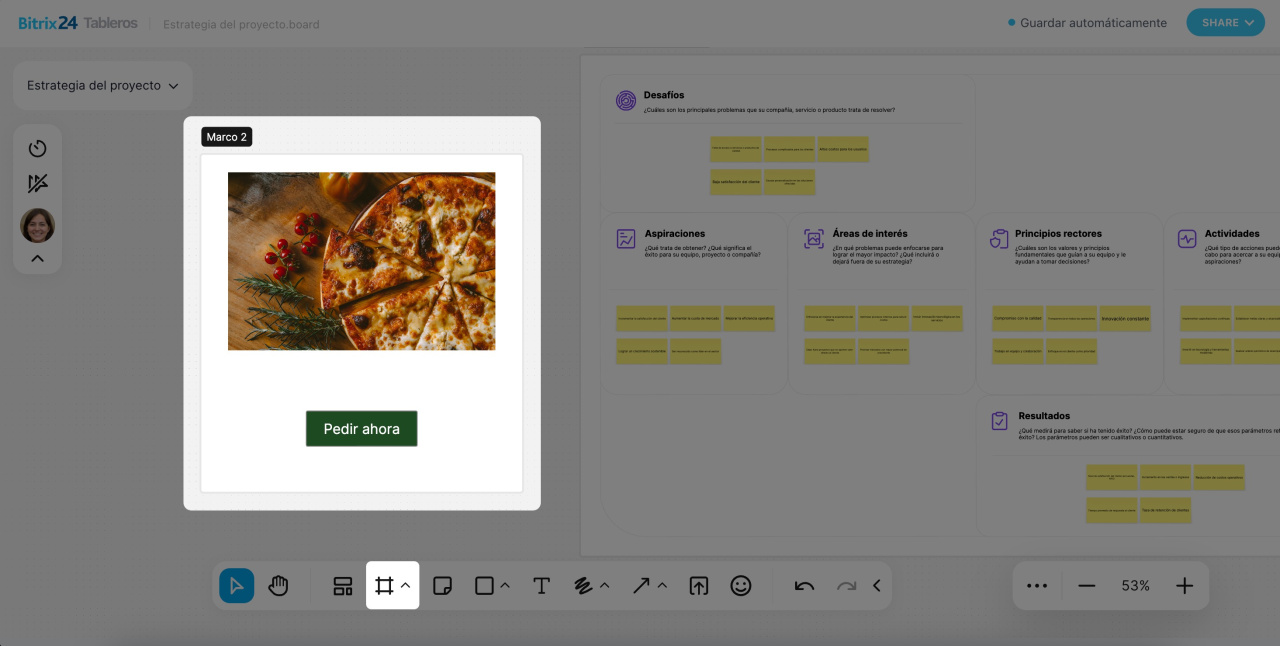Screen dimensions: 1280x646
Task: Pick the sticky note tool
Action: click(444, 586)
